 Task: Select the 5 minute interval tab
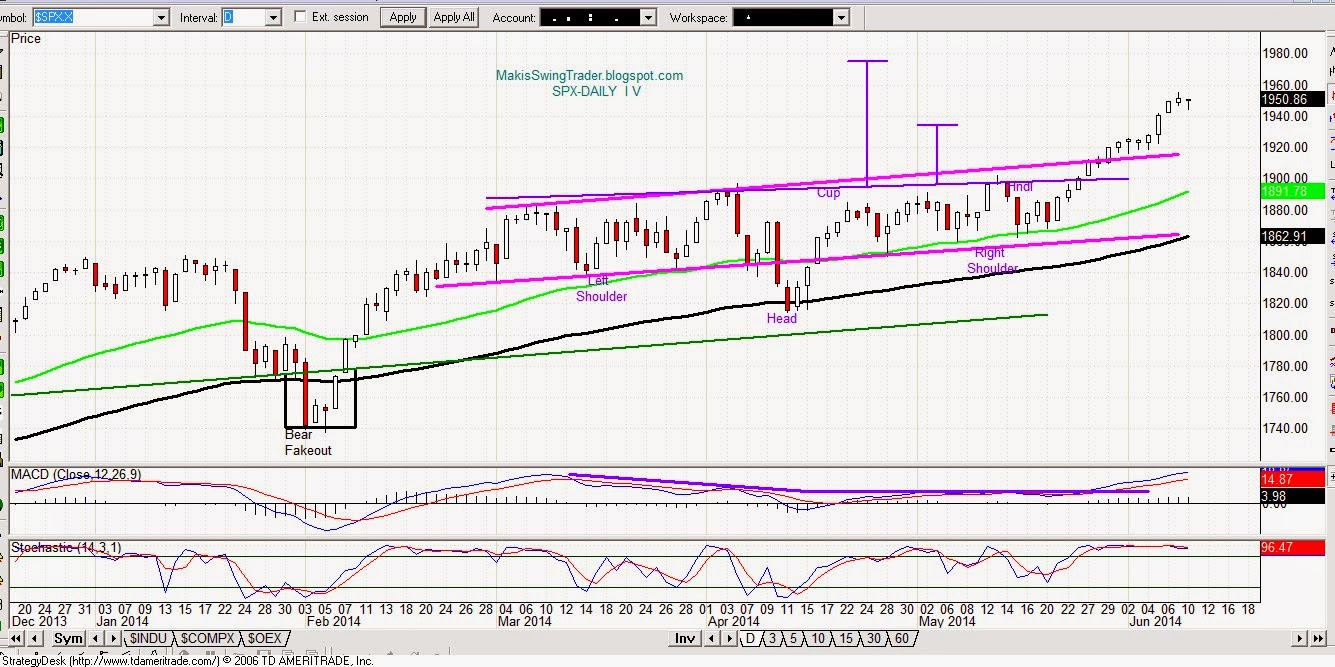pyautogui.click(x=792, y=638)
